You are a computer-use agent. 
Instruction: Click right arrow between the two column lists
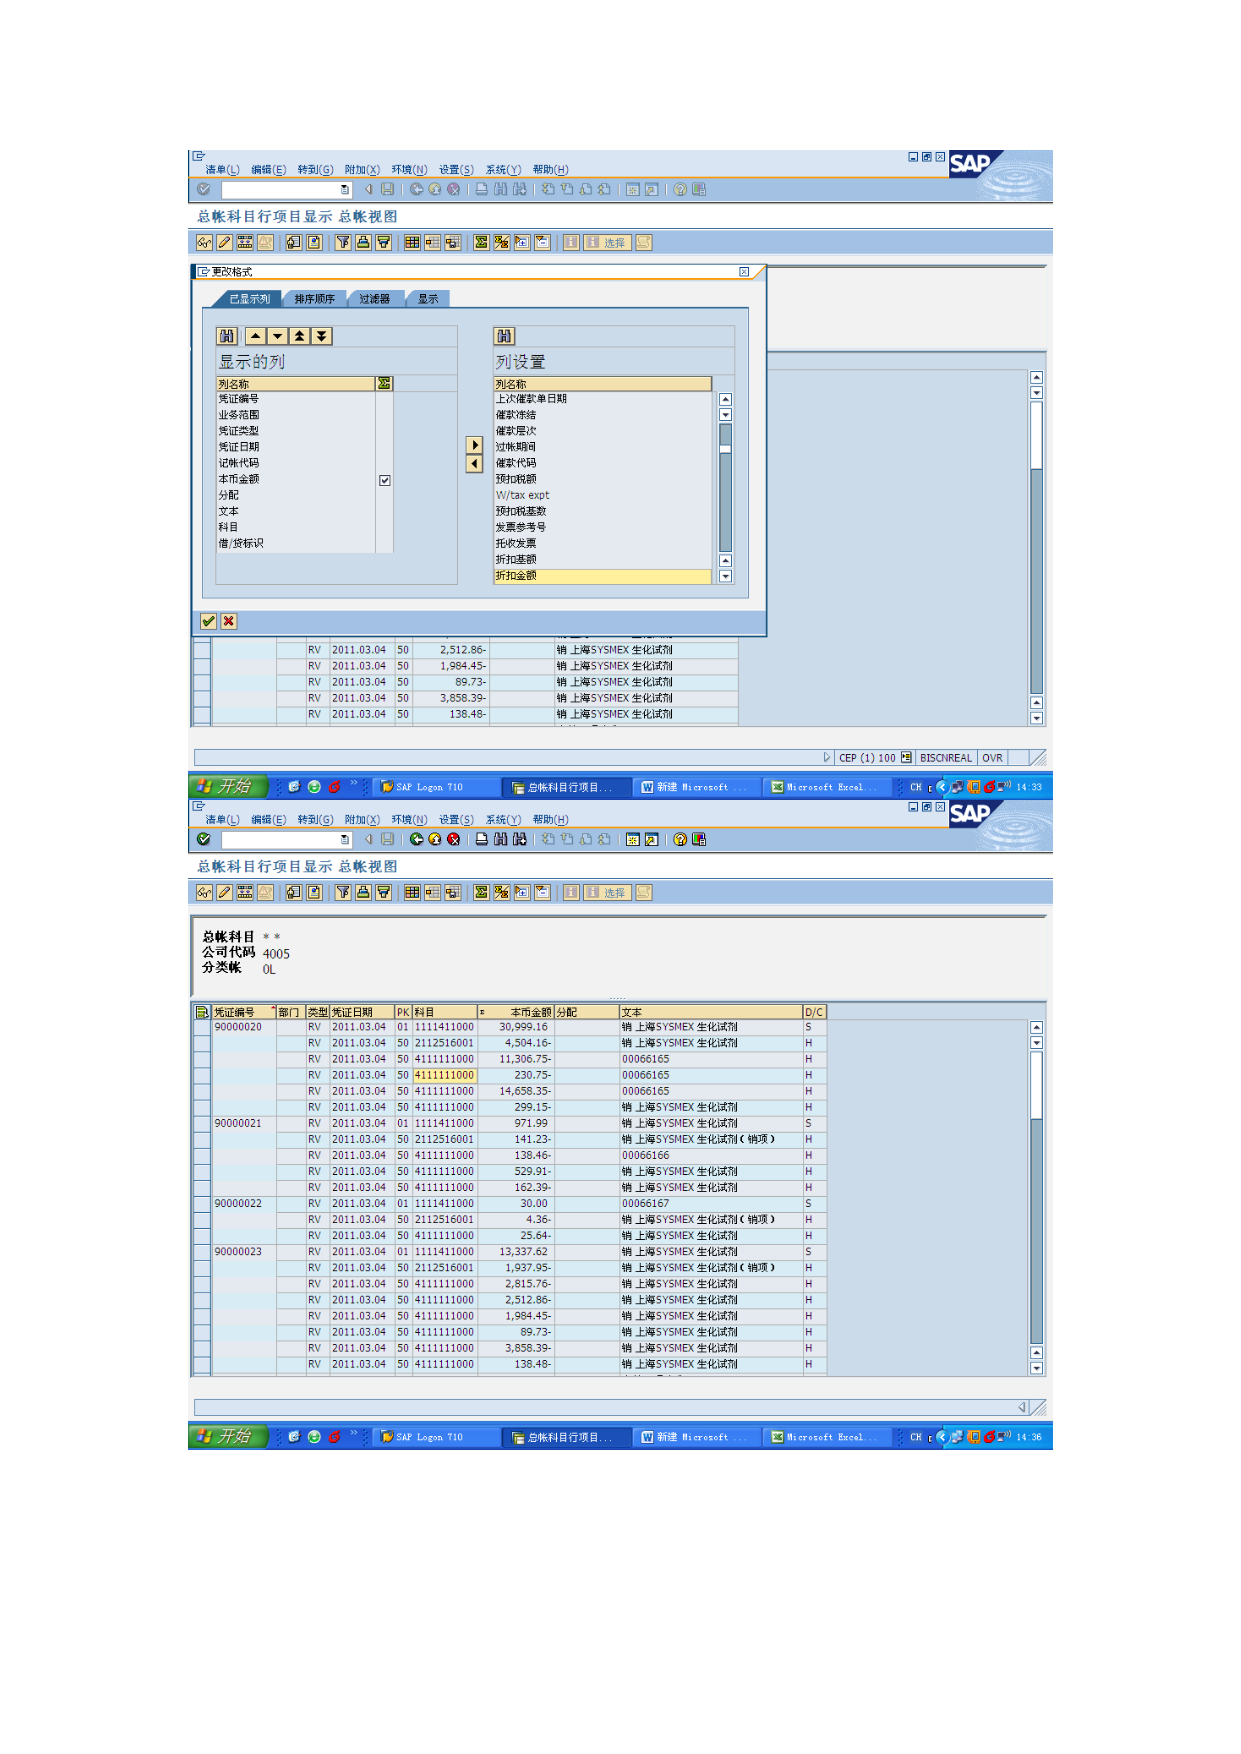click(475, 445)
